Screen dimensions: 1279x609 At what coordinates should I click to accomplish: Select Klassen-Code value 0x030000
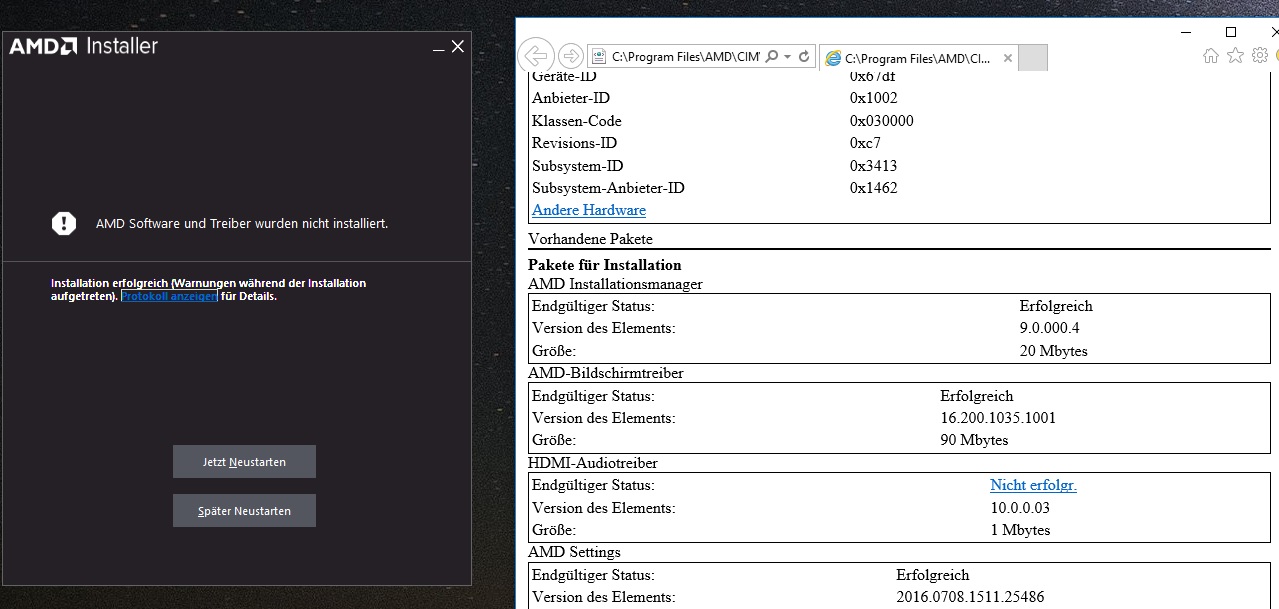[882, 121]
